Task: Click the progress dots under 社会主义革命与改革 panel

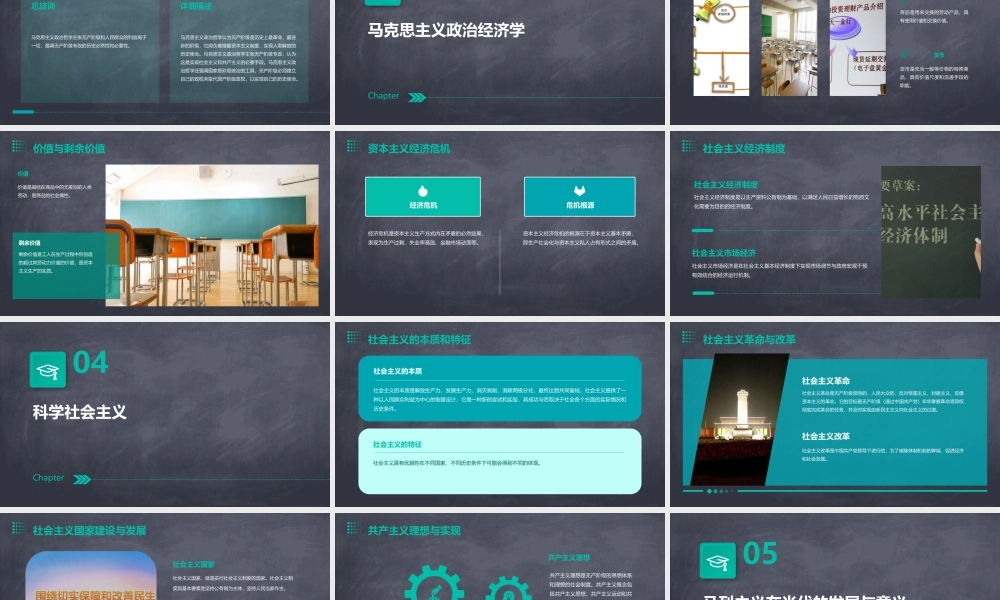Action: (x=719, y=491)
